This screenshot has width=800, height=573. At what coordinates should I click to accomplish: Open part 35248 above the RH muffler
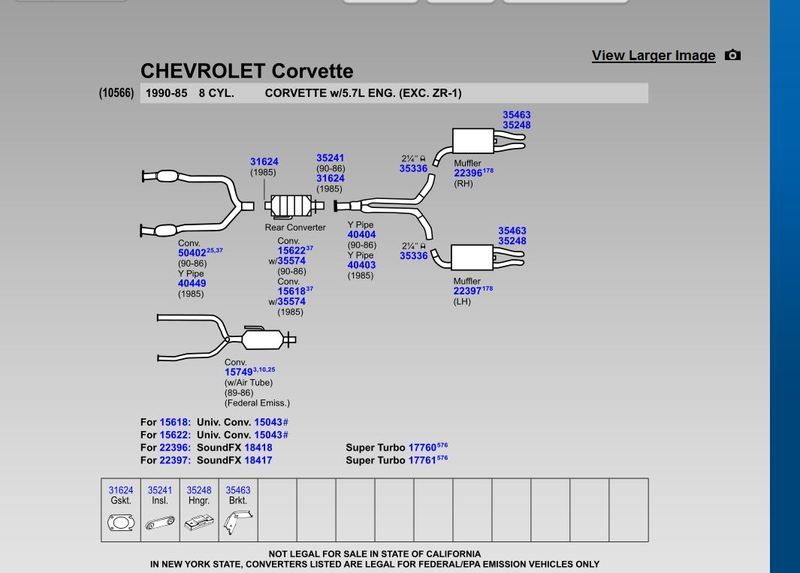[x=516, y=125]
